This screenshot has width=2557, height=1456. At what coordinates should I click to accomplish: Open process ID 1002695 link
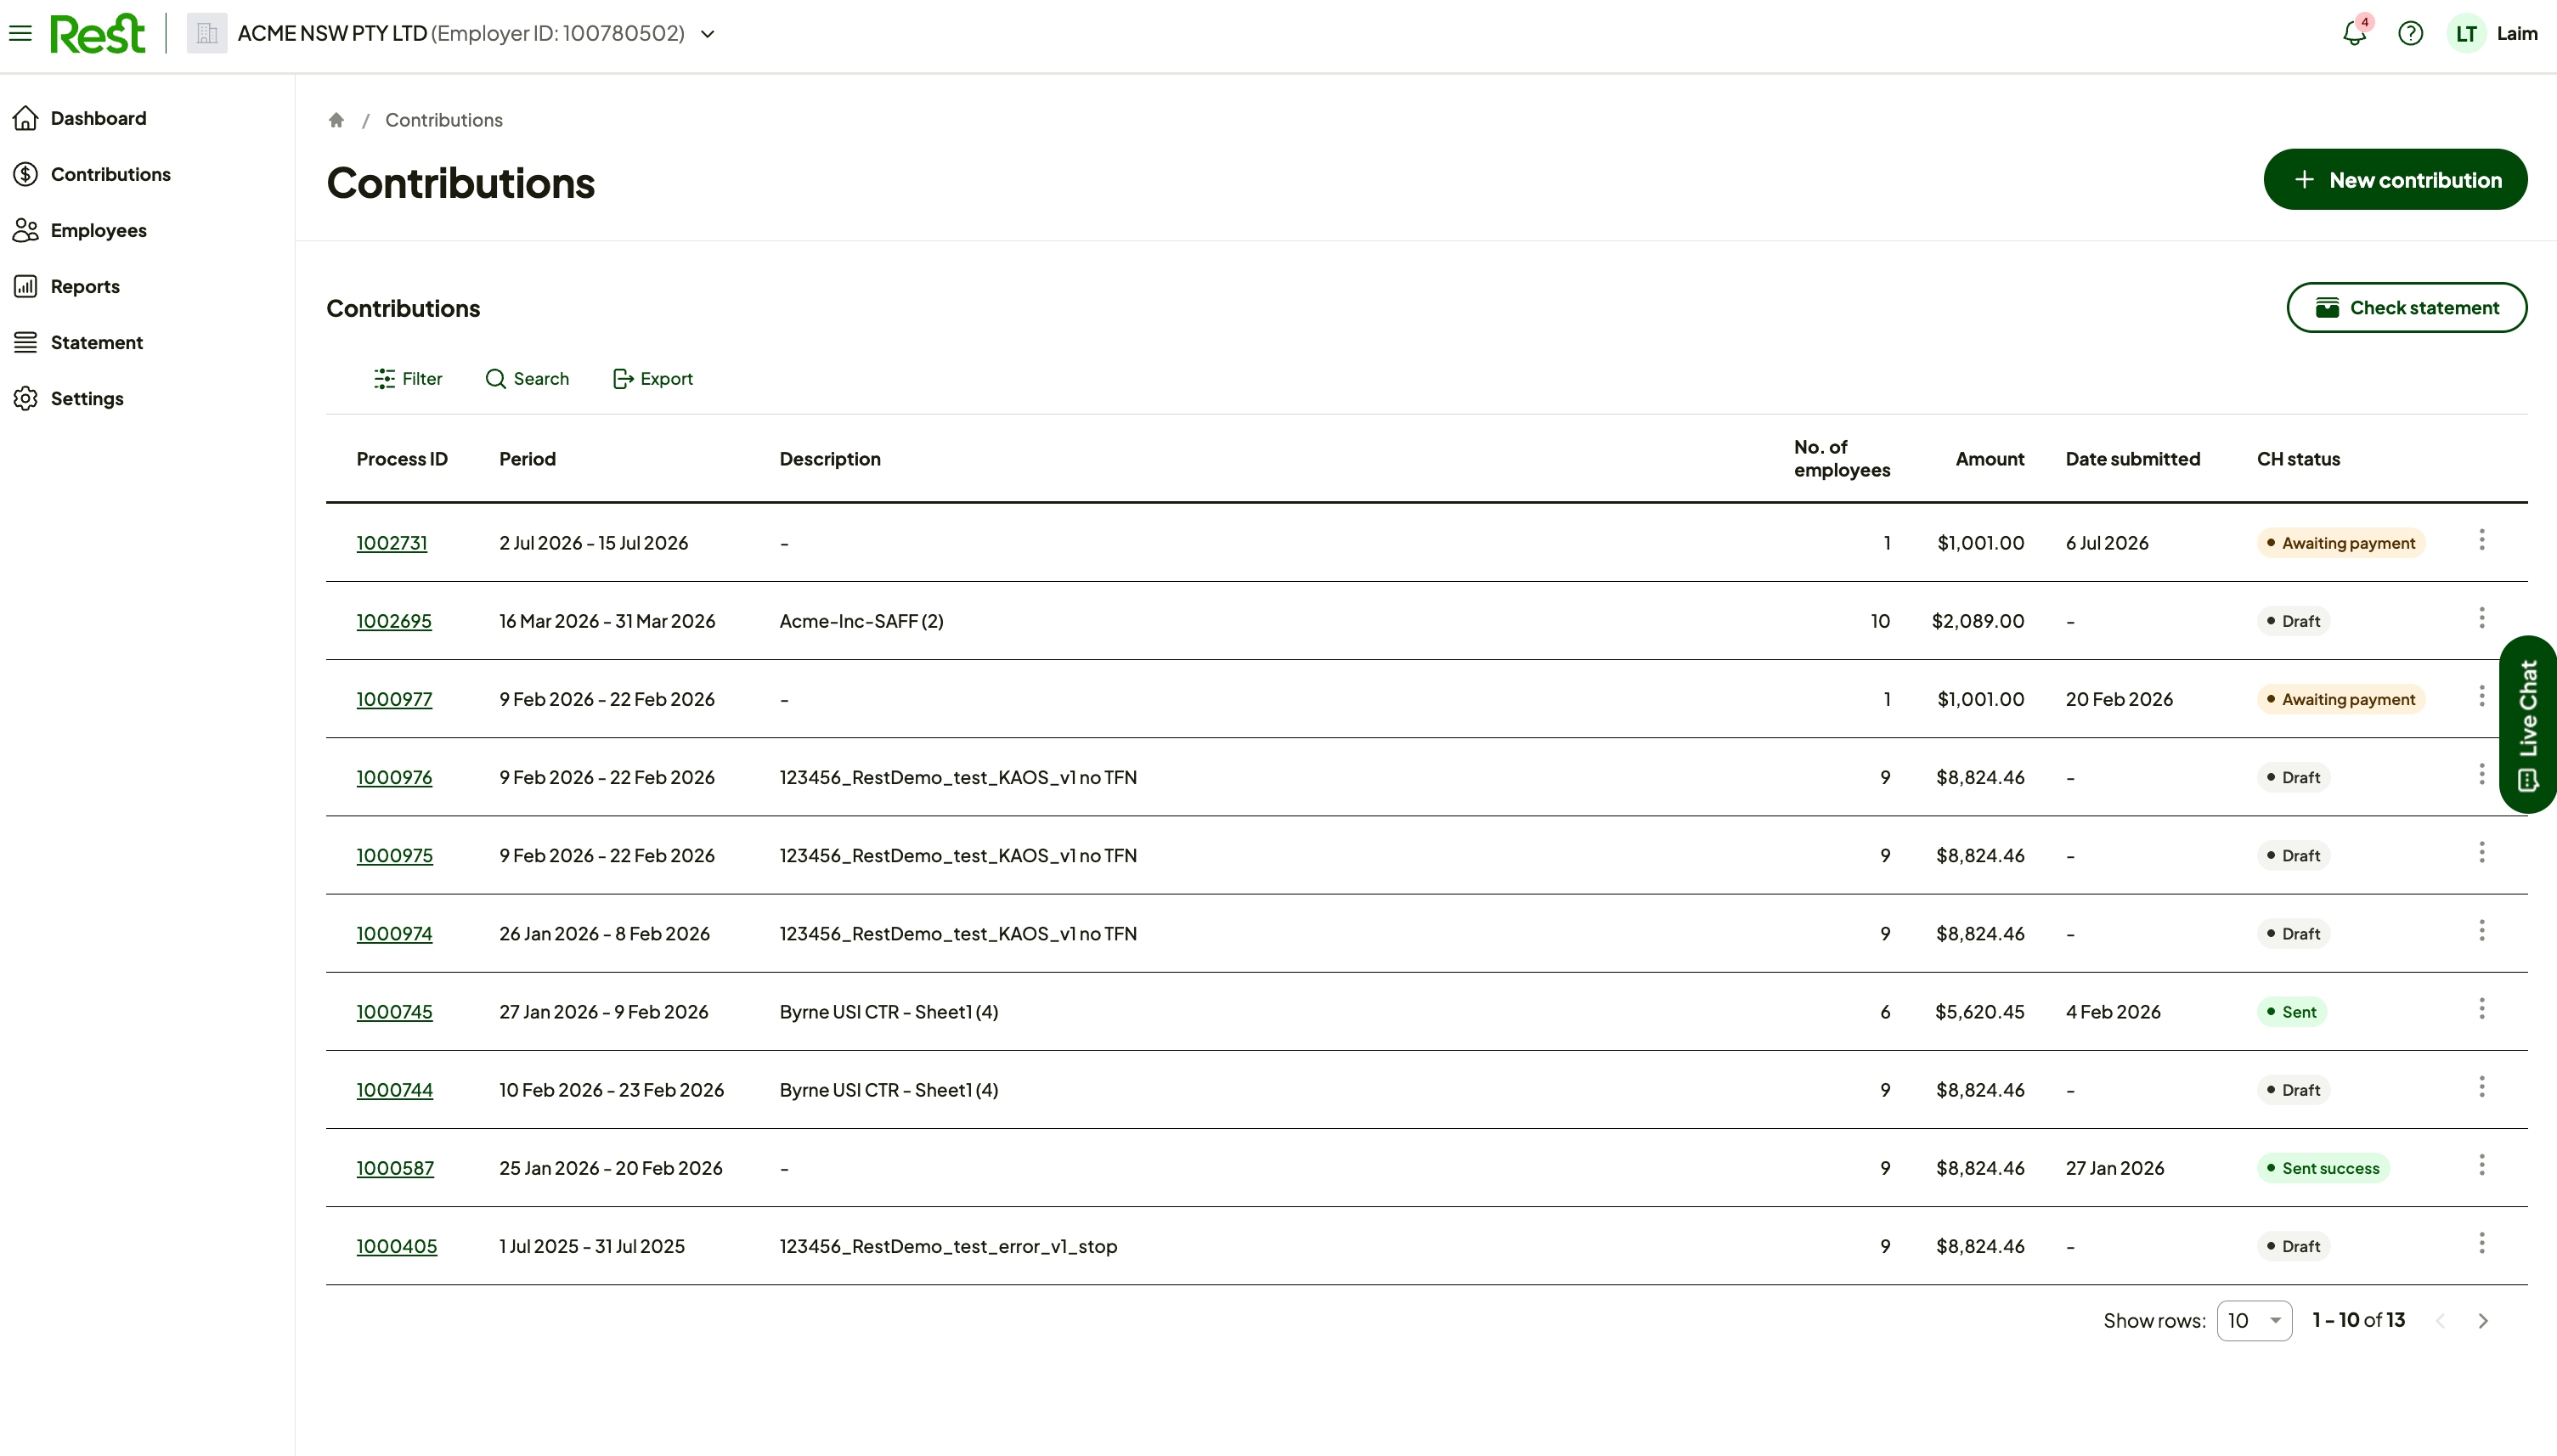[394, 620]
